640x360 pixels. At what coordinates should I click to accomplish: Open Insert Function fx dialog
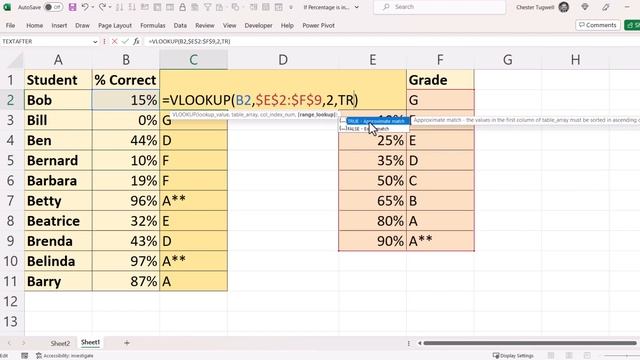coord(136,41)
